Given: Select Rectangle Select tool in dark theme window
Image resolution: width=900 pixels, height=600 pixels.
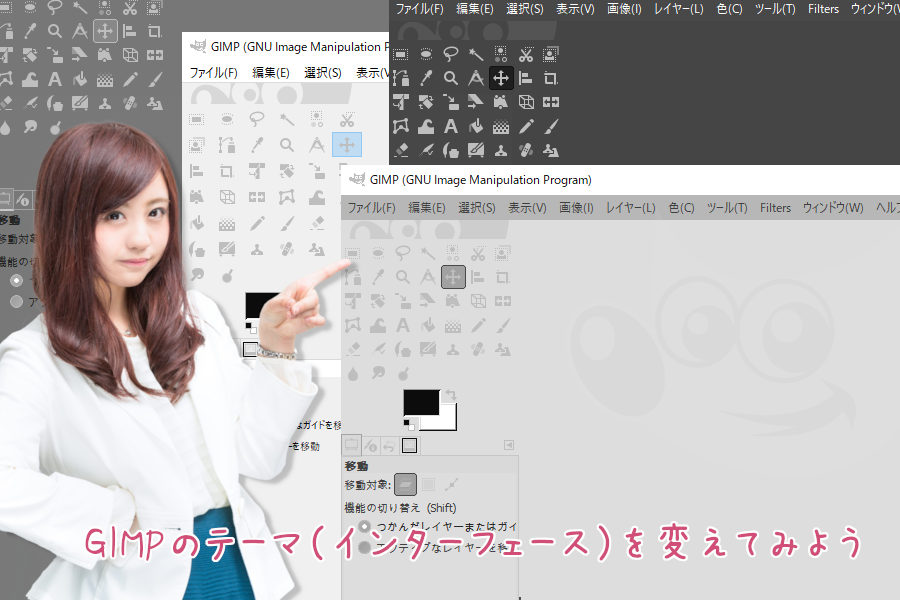Looking at the screenshot, I should point(401,55).
